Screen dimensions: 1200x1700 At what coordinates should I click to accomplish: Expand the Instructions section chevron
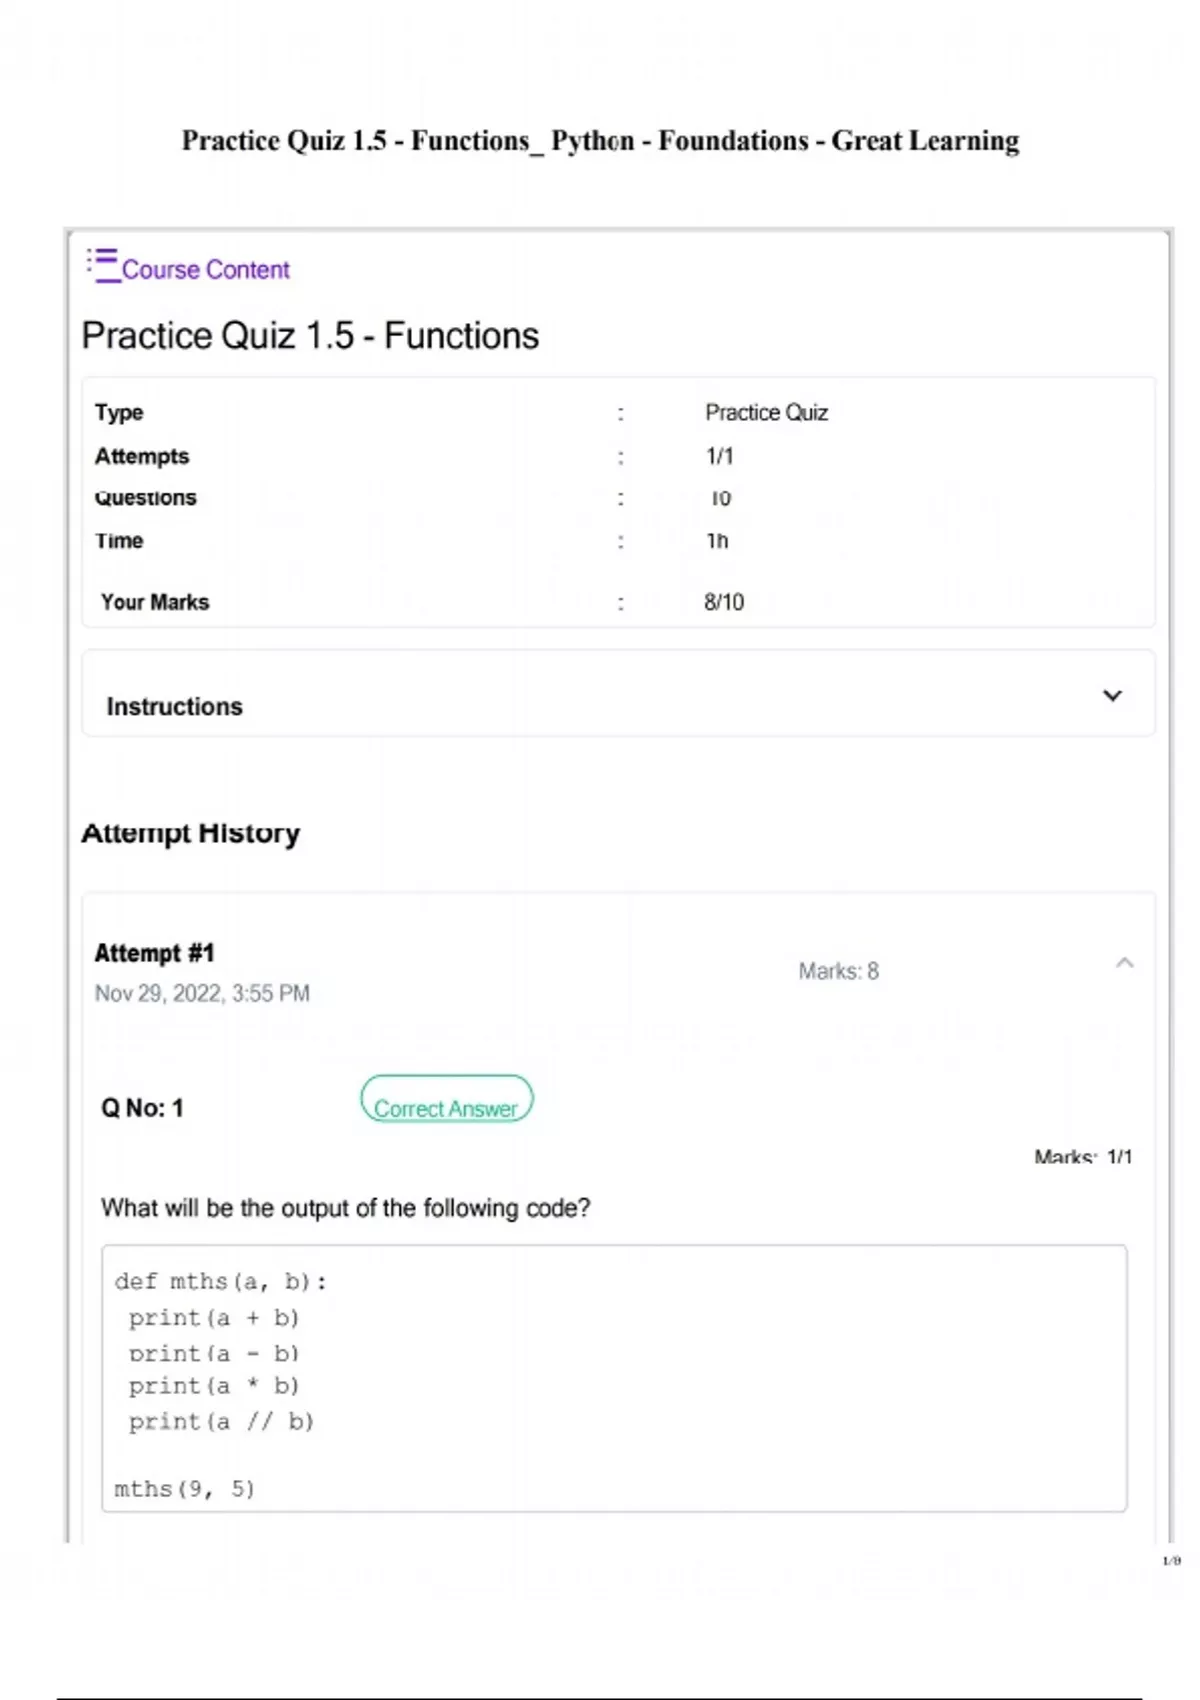pyautogui.click(x=1112, y=695)
